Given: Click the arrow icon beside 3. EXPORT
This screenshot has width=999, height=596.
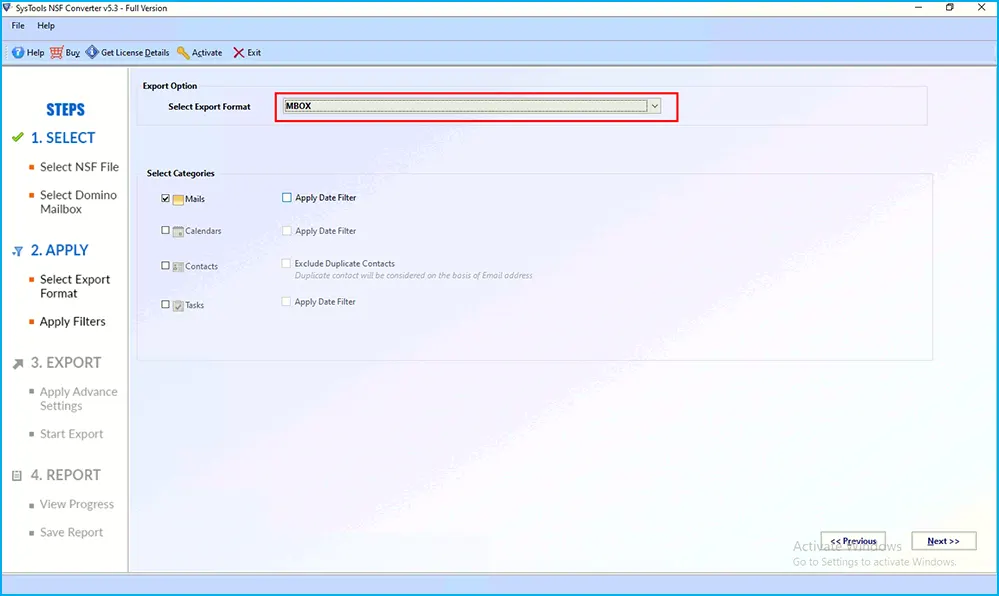Looking at the screenshot, I should [x=18, y=363].
